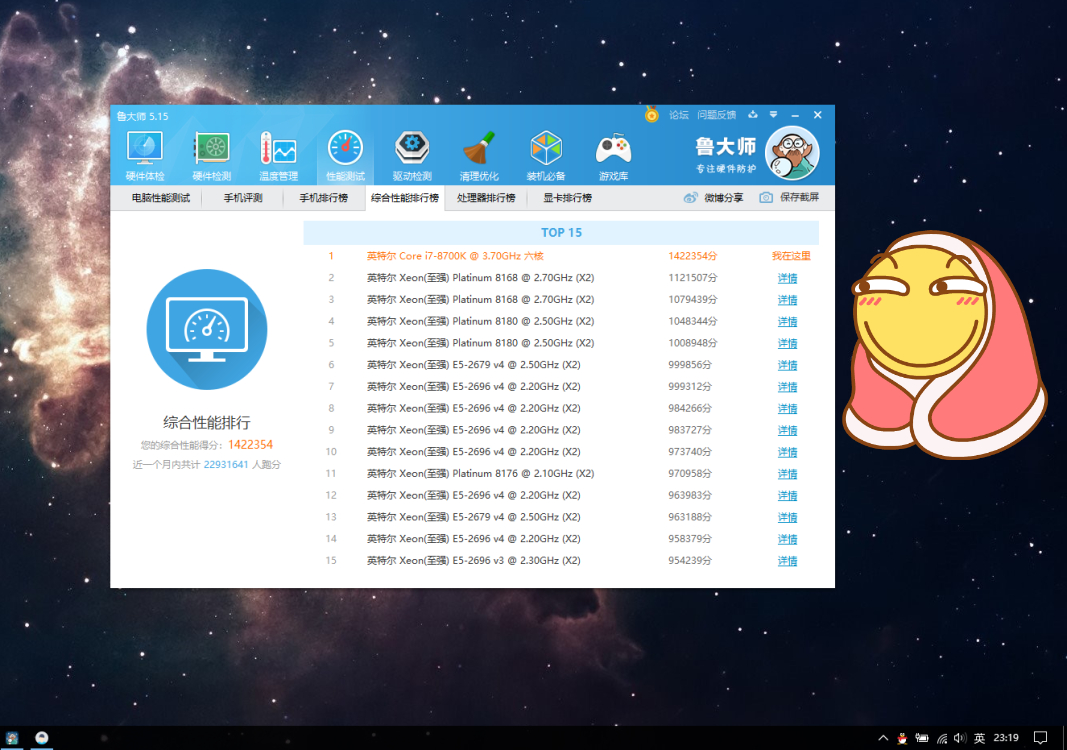Click the large benchmark monitor gauge icon
1067x750 pixels.
click(207, 329)
